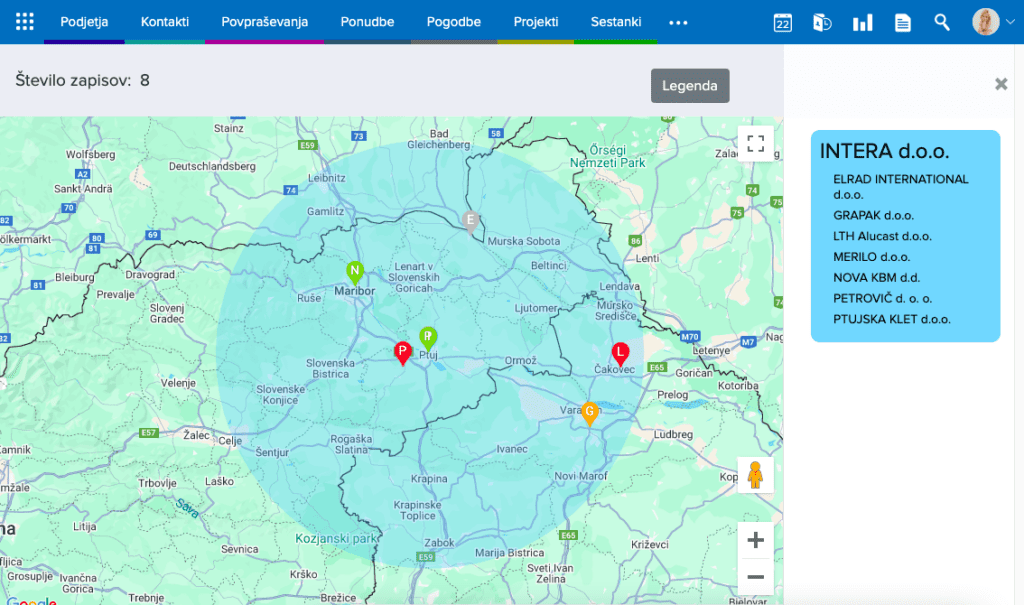Open the documents icon in the header
The height and width of the screenshot is (605, 1024).
point(902,21)
